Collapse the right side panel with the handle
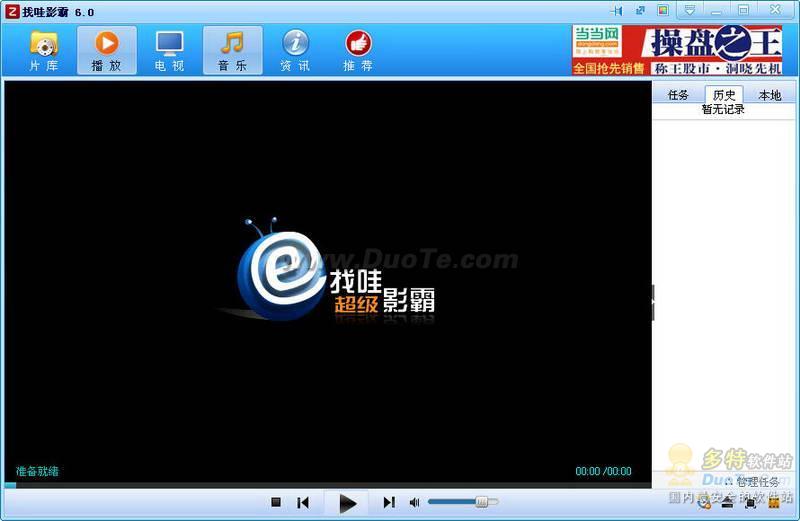800x521 pixels. [653, 303]
